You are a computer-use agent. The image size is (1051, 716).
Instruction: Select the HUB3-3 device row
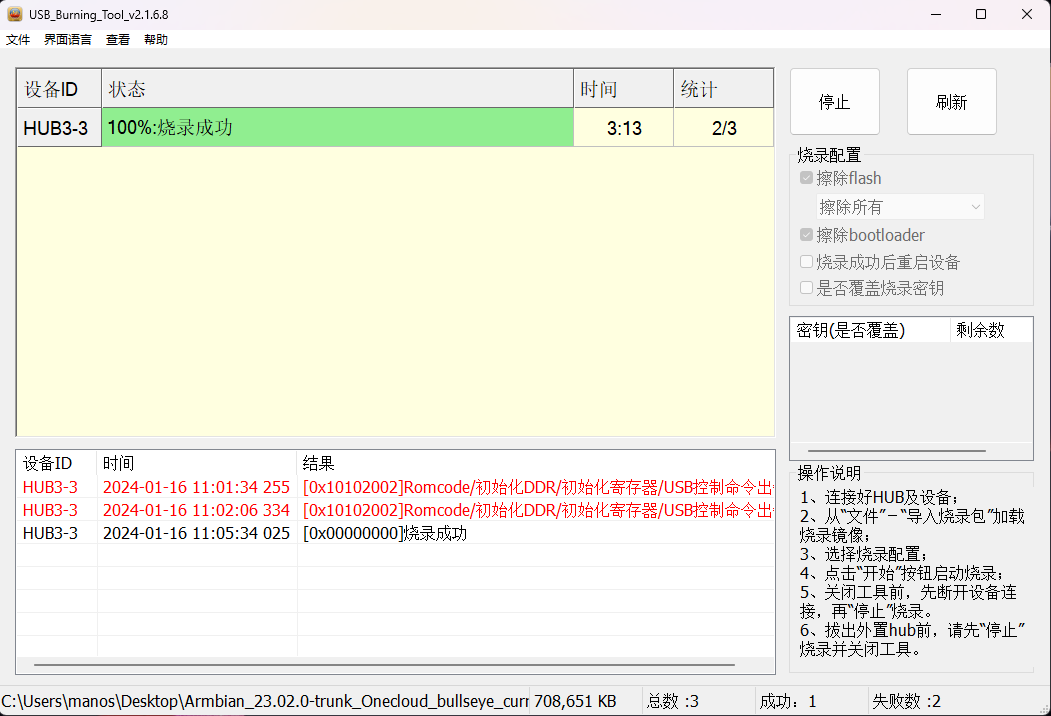[x=58, y=128]
